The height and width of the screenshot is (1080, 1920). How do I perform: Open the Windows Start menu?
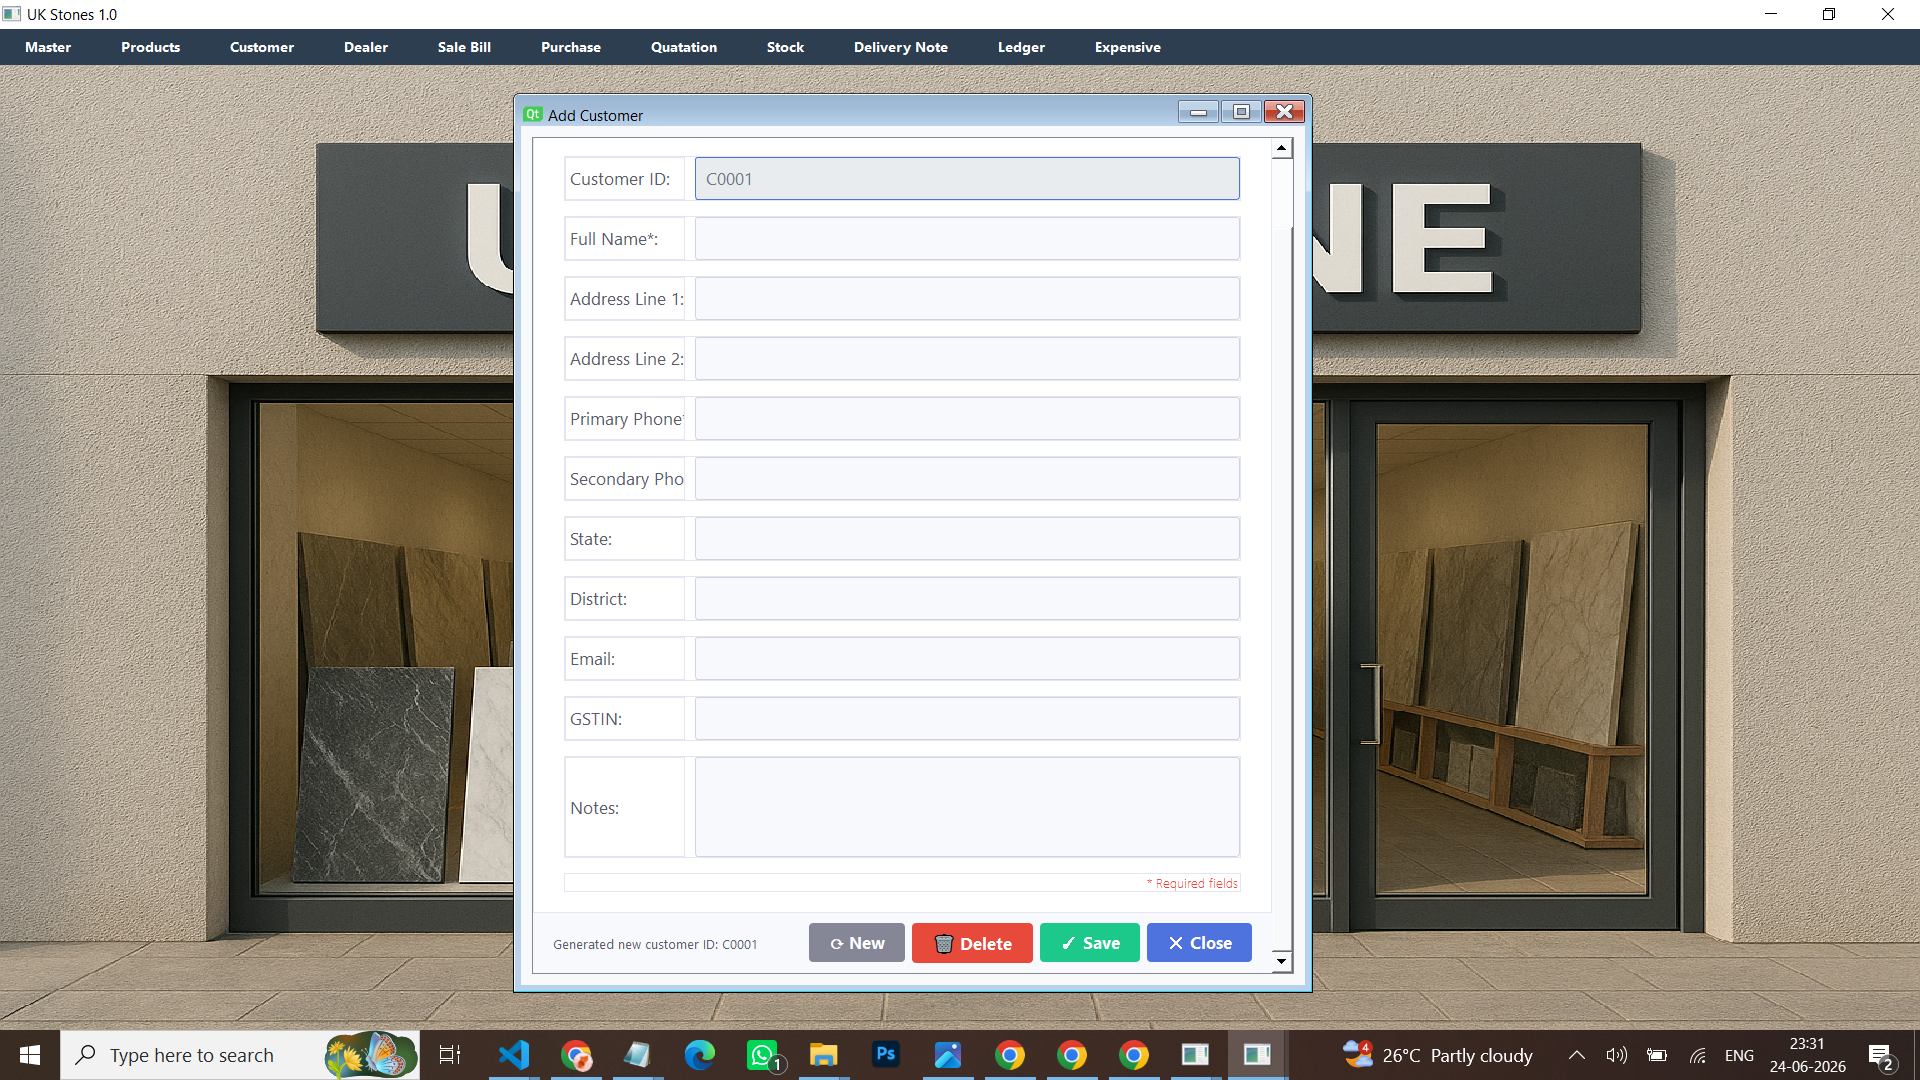click(x=30, y=1055)
